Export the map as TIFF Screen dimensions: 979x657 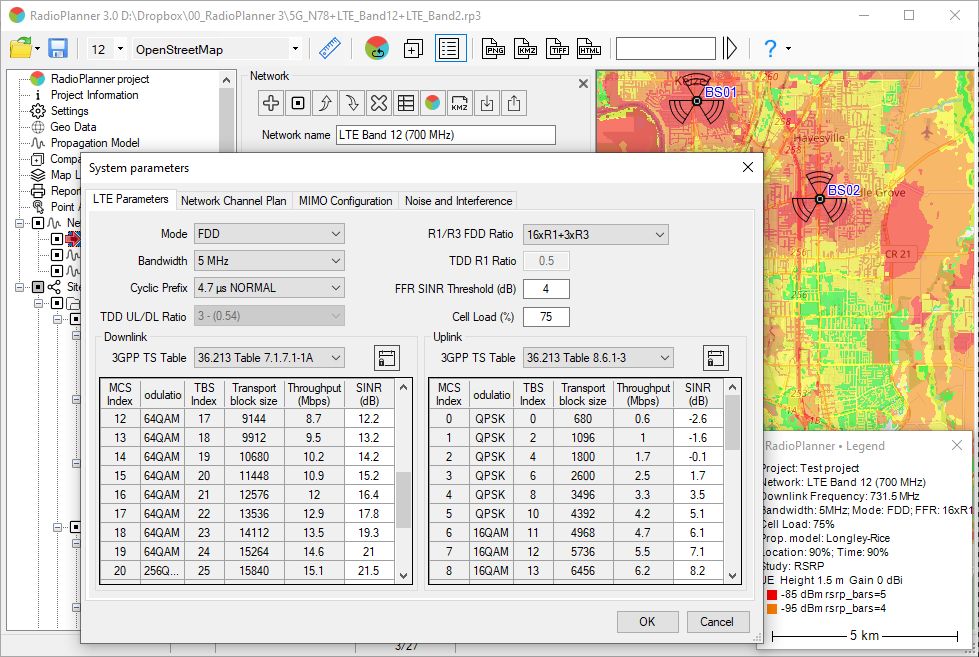pos(558,48)
